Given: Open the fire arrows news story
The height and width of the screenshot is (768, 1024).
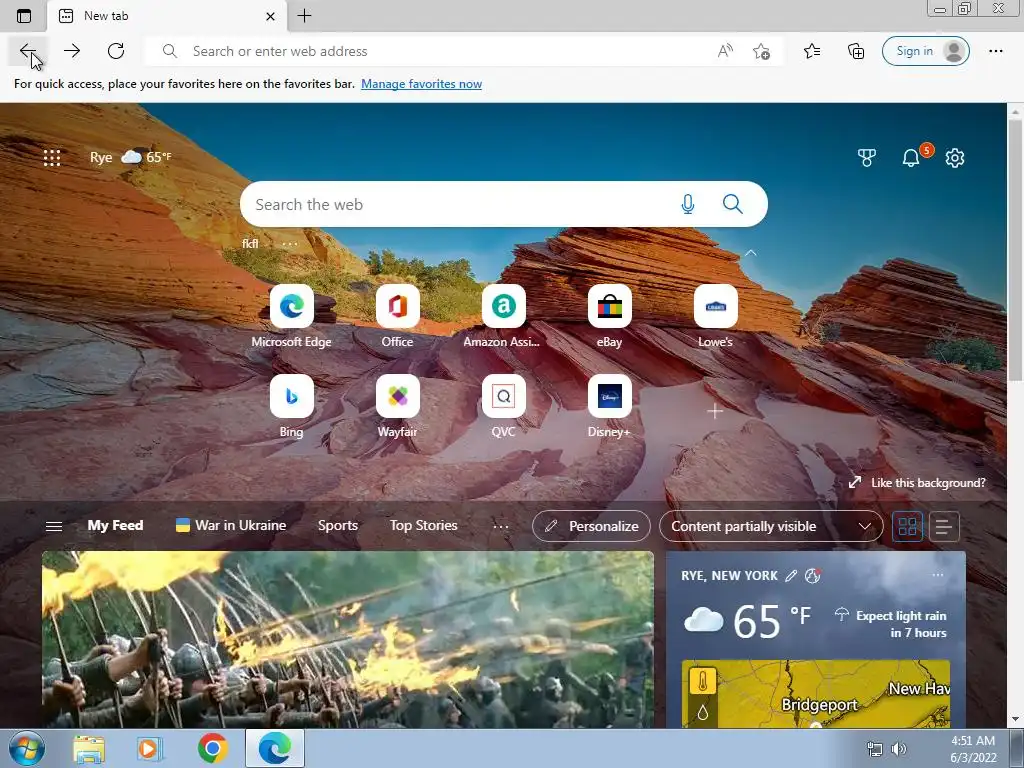Looking at the screenshot, I should pos(348,640).
